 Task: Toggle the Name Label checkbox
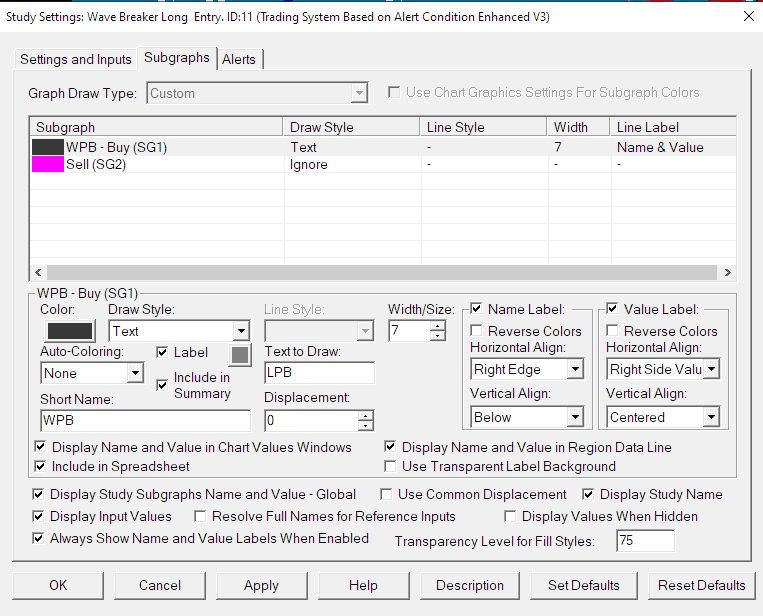(x=476, y=310)
